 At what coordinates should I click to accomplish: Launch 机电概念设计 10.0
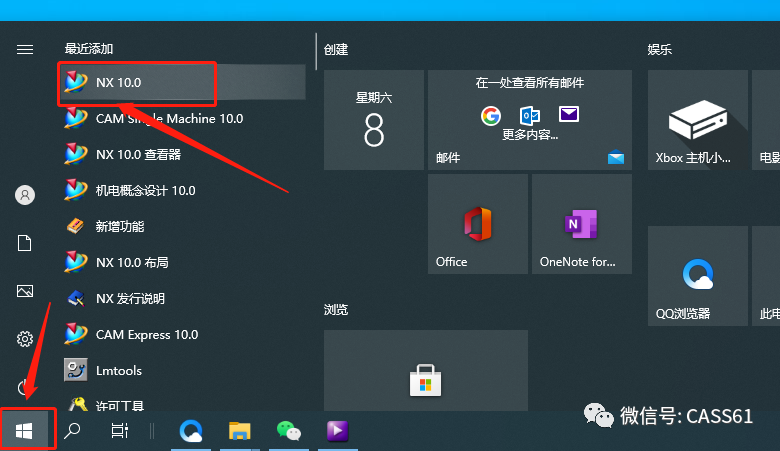pyautogui.click(x=182, y=190)
